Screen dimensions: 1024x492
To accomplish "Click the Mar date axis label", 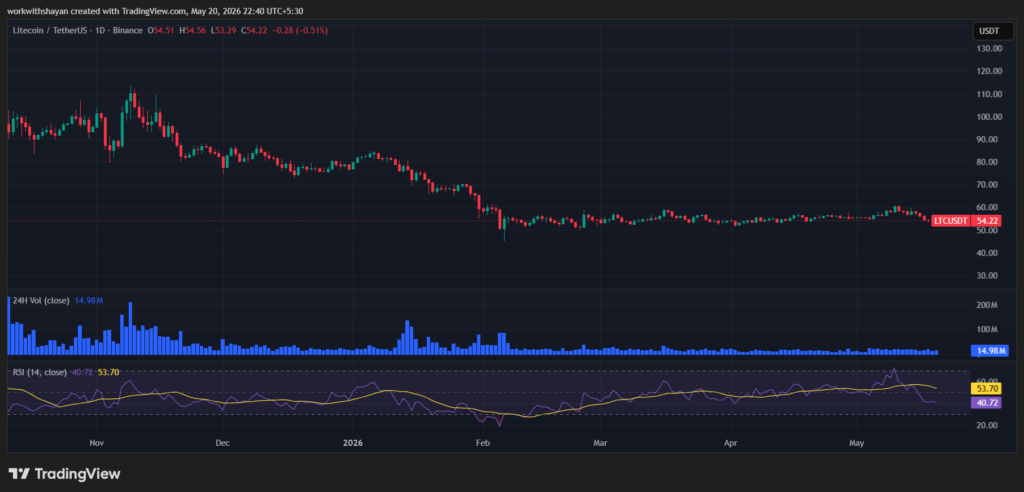I will coord(600,444).
